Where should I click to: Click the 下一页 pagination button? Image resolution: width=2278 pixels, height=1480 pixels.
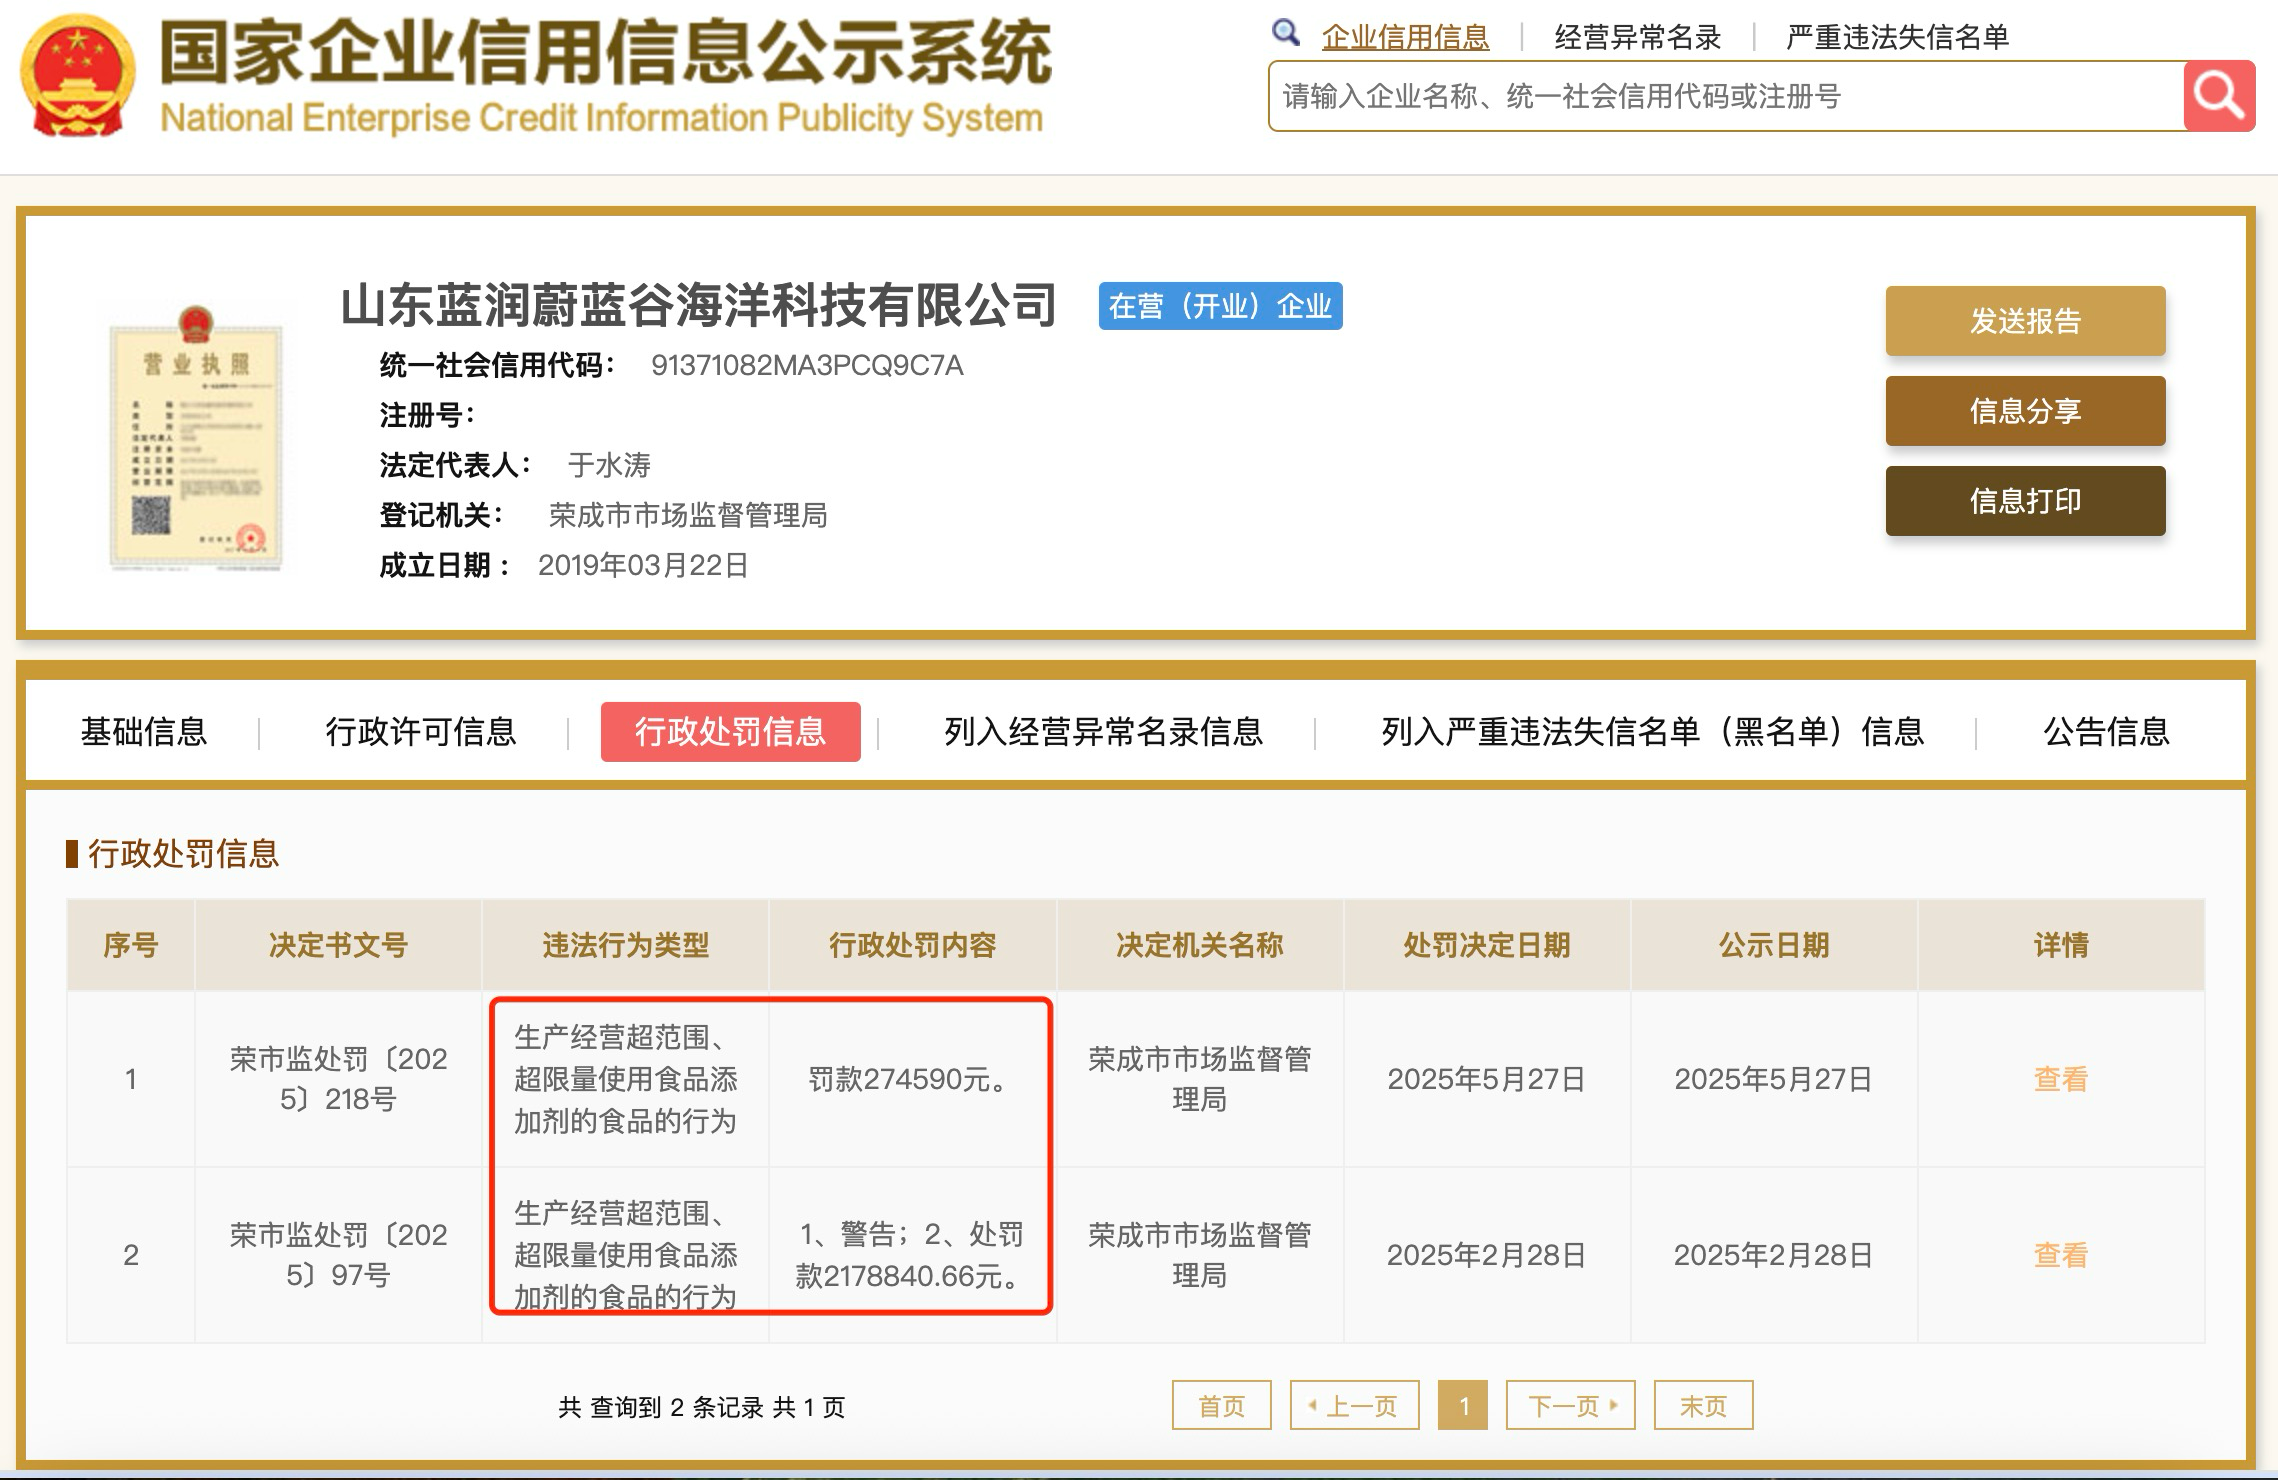point(1571,1406)
